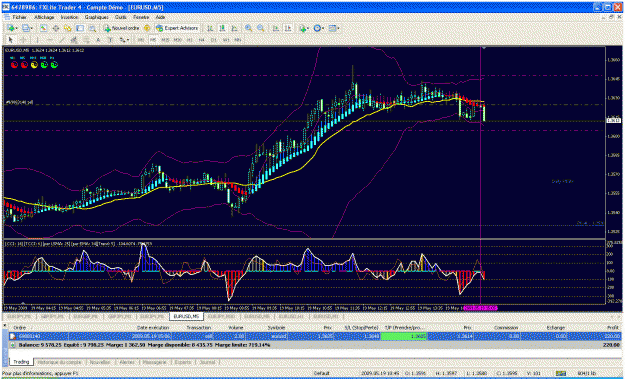Expand the Indicators dropdown arrow
The height and width of the screenshot is (379, 625).
309,28
